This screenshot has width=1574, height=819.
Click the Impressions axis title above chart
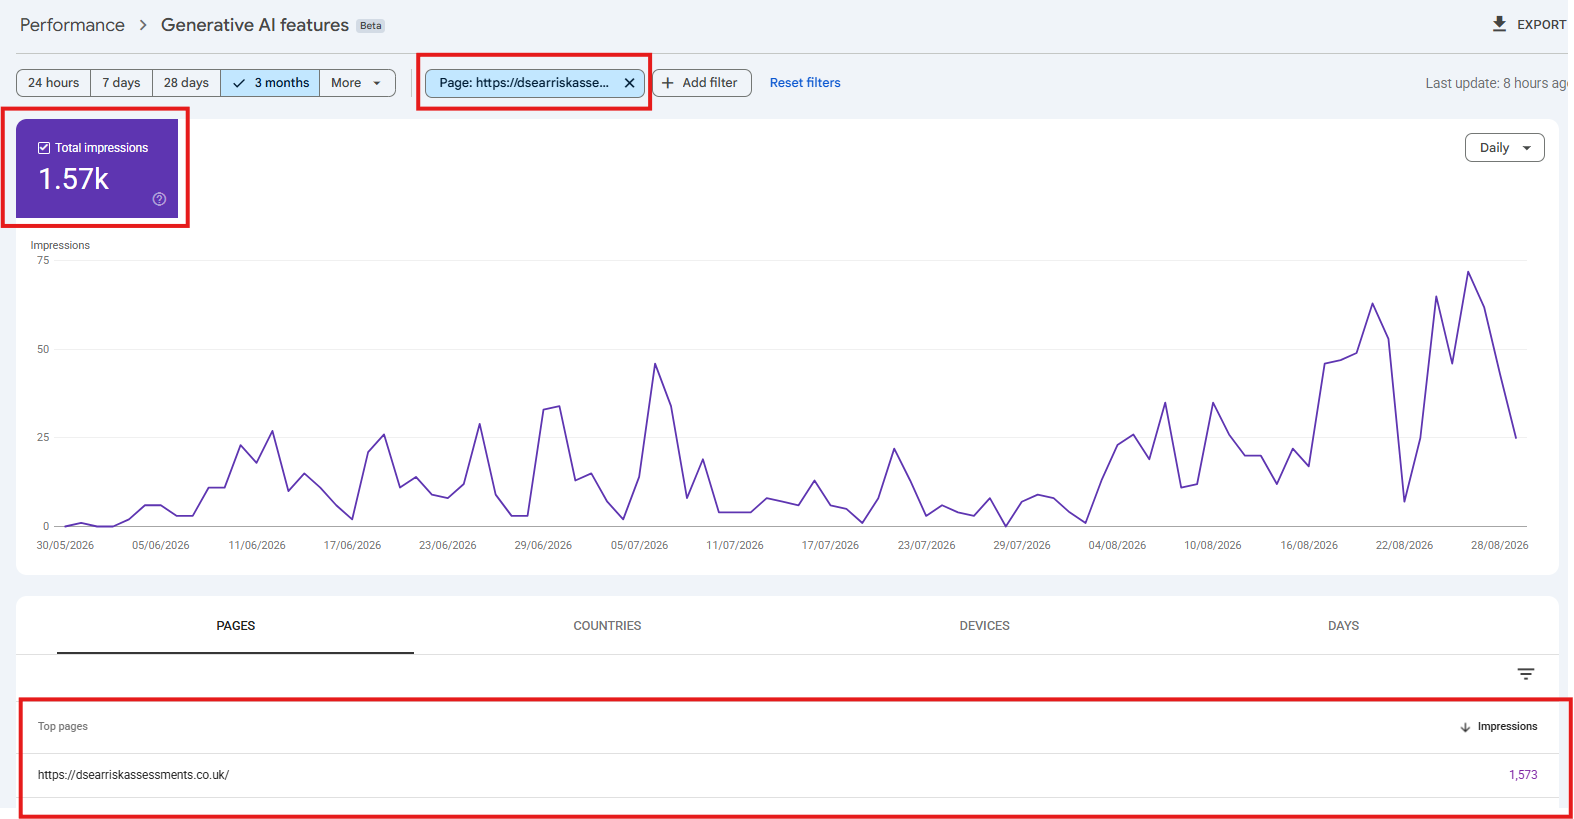point(60,246)
